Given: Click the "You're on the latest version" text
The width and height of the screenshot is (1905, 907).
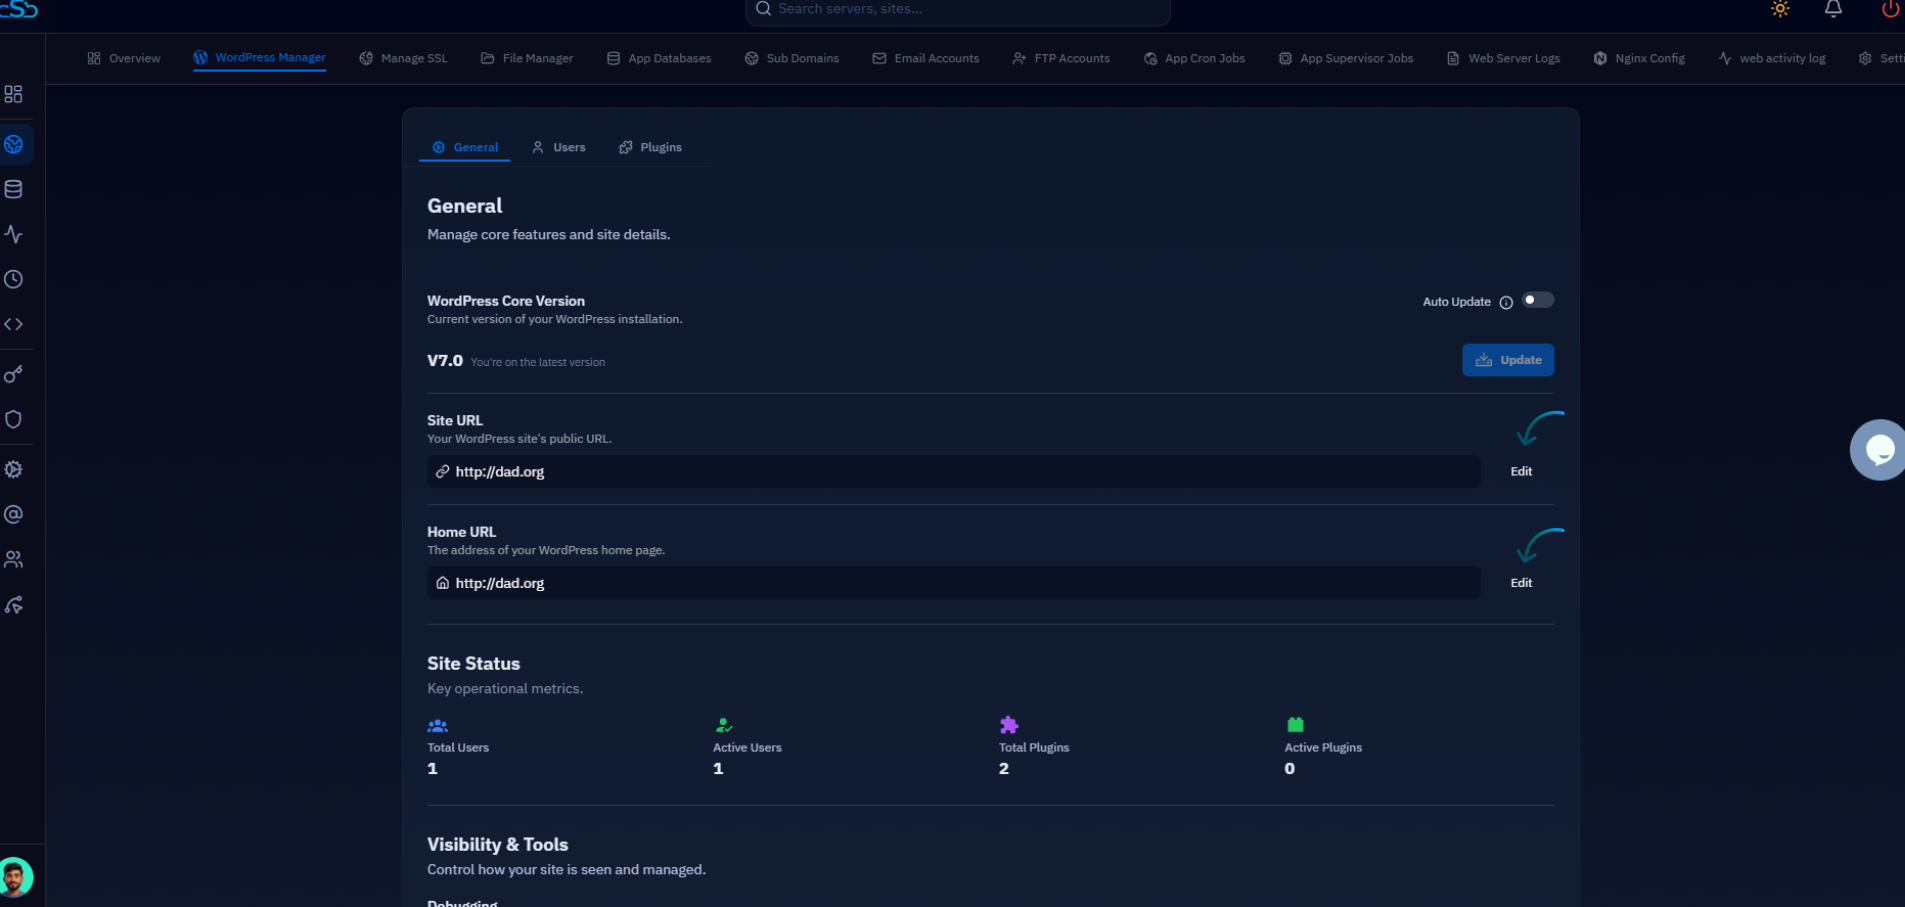Looking at the screenshot, I should coord(538,362).
